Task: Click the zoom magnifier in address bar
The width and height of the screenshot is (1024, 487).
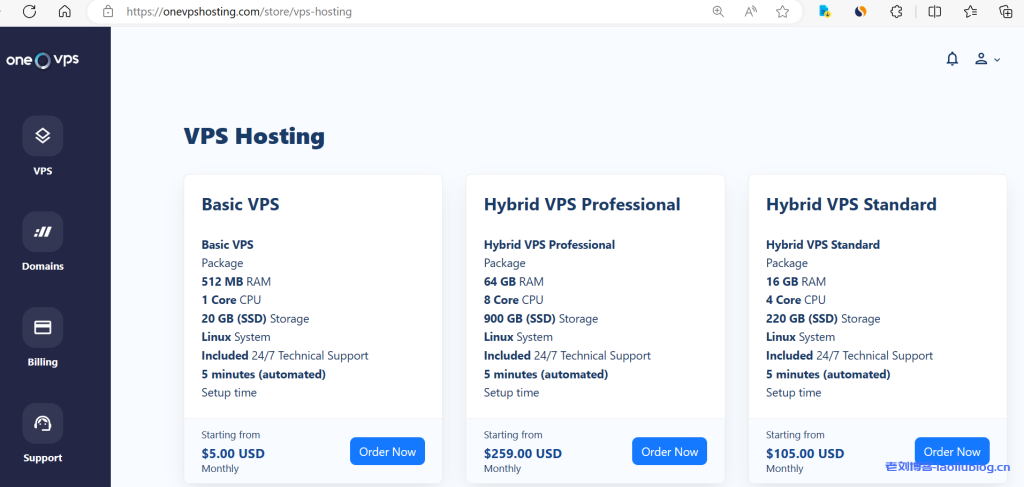Action: click(x=717, y=12)
